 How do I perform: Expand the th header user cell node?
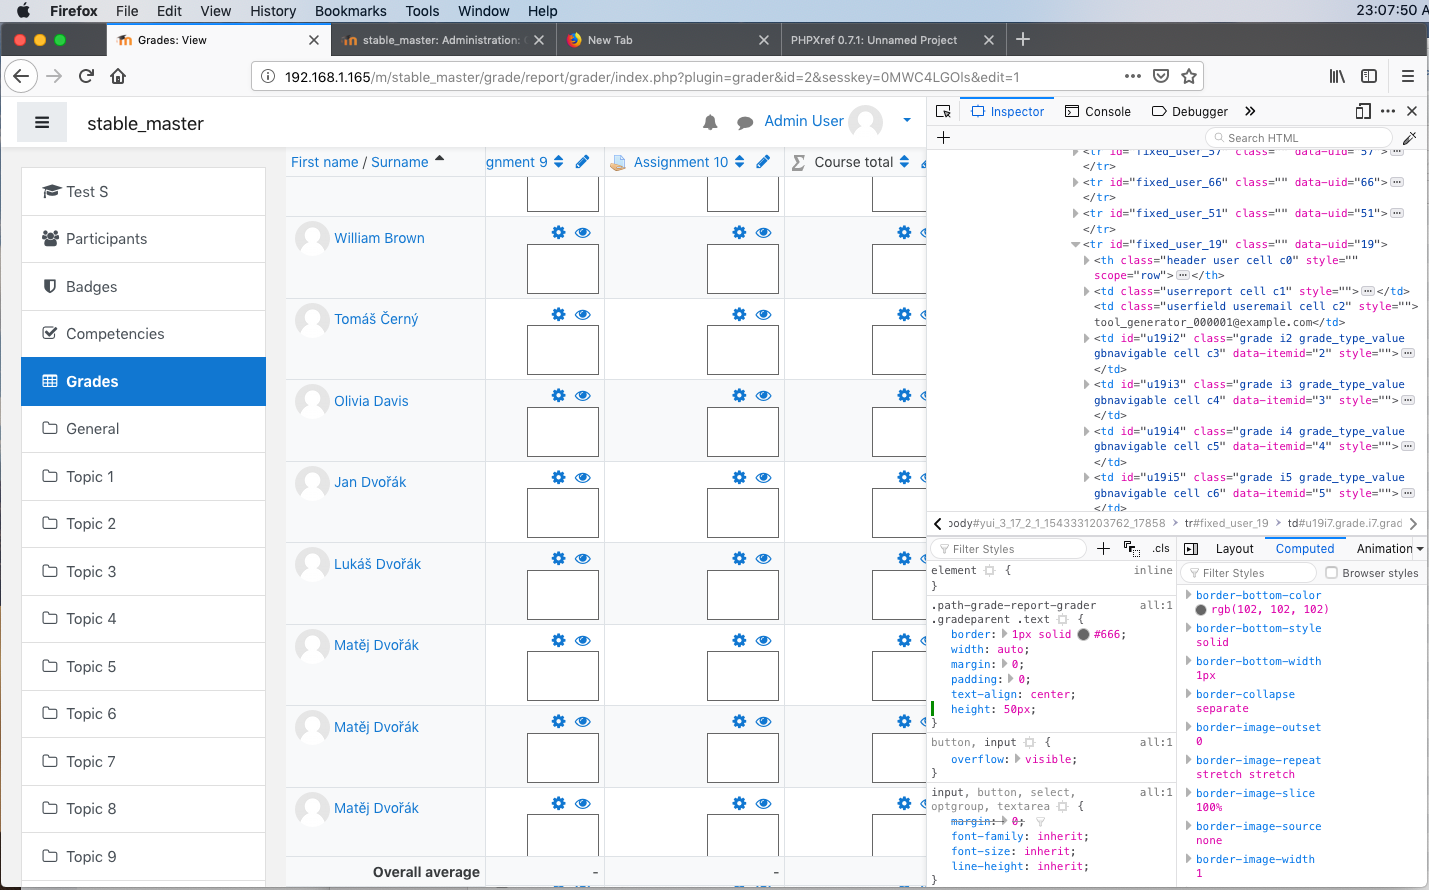click(x=1086, y=260)
